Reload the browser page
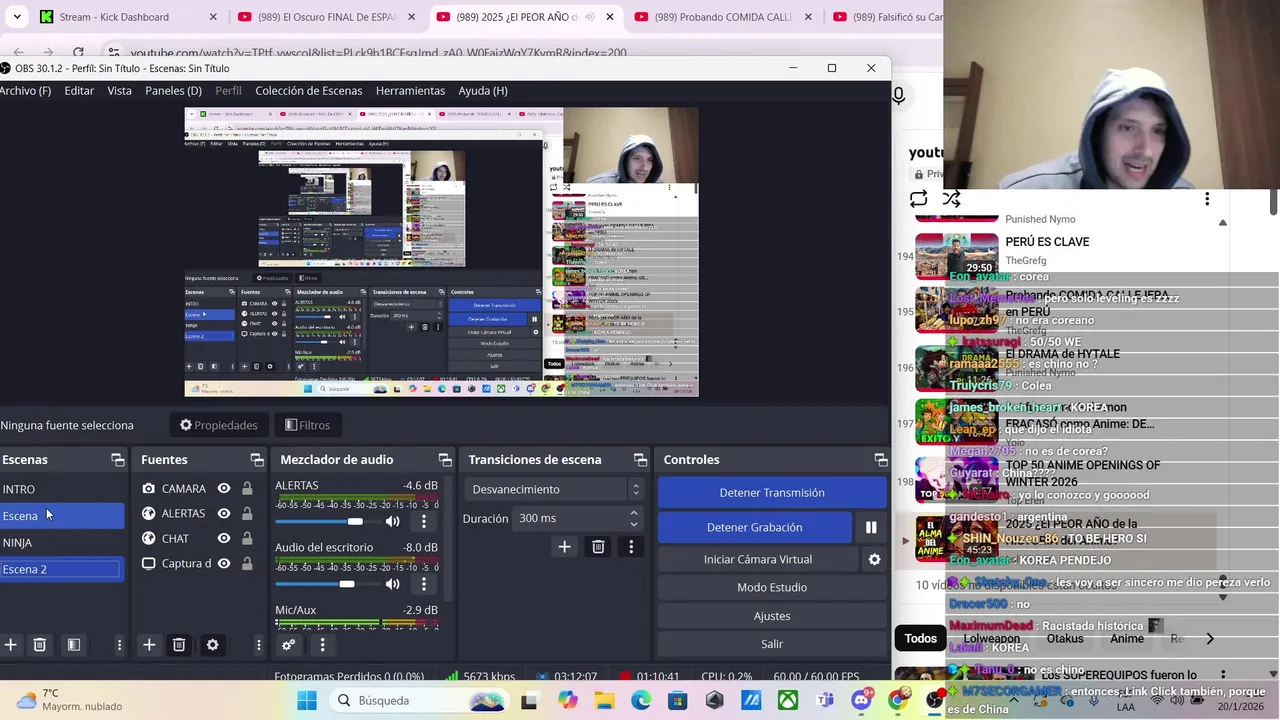The height and width of the screenshot is (720, 1280). (x=78, y=52)
